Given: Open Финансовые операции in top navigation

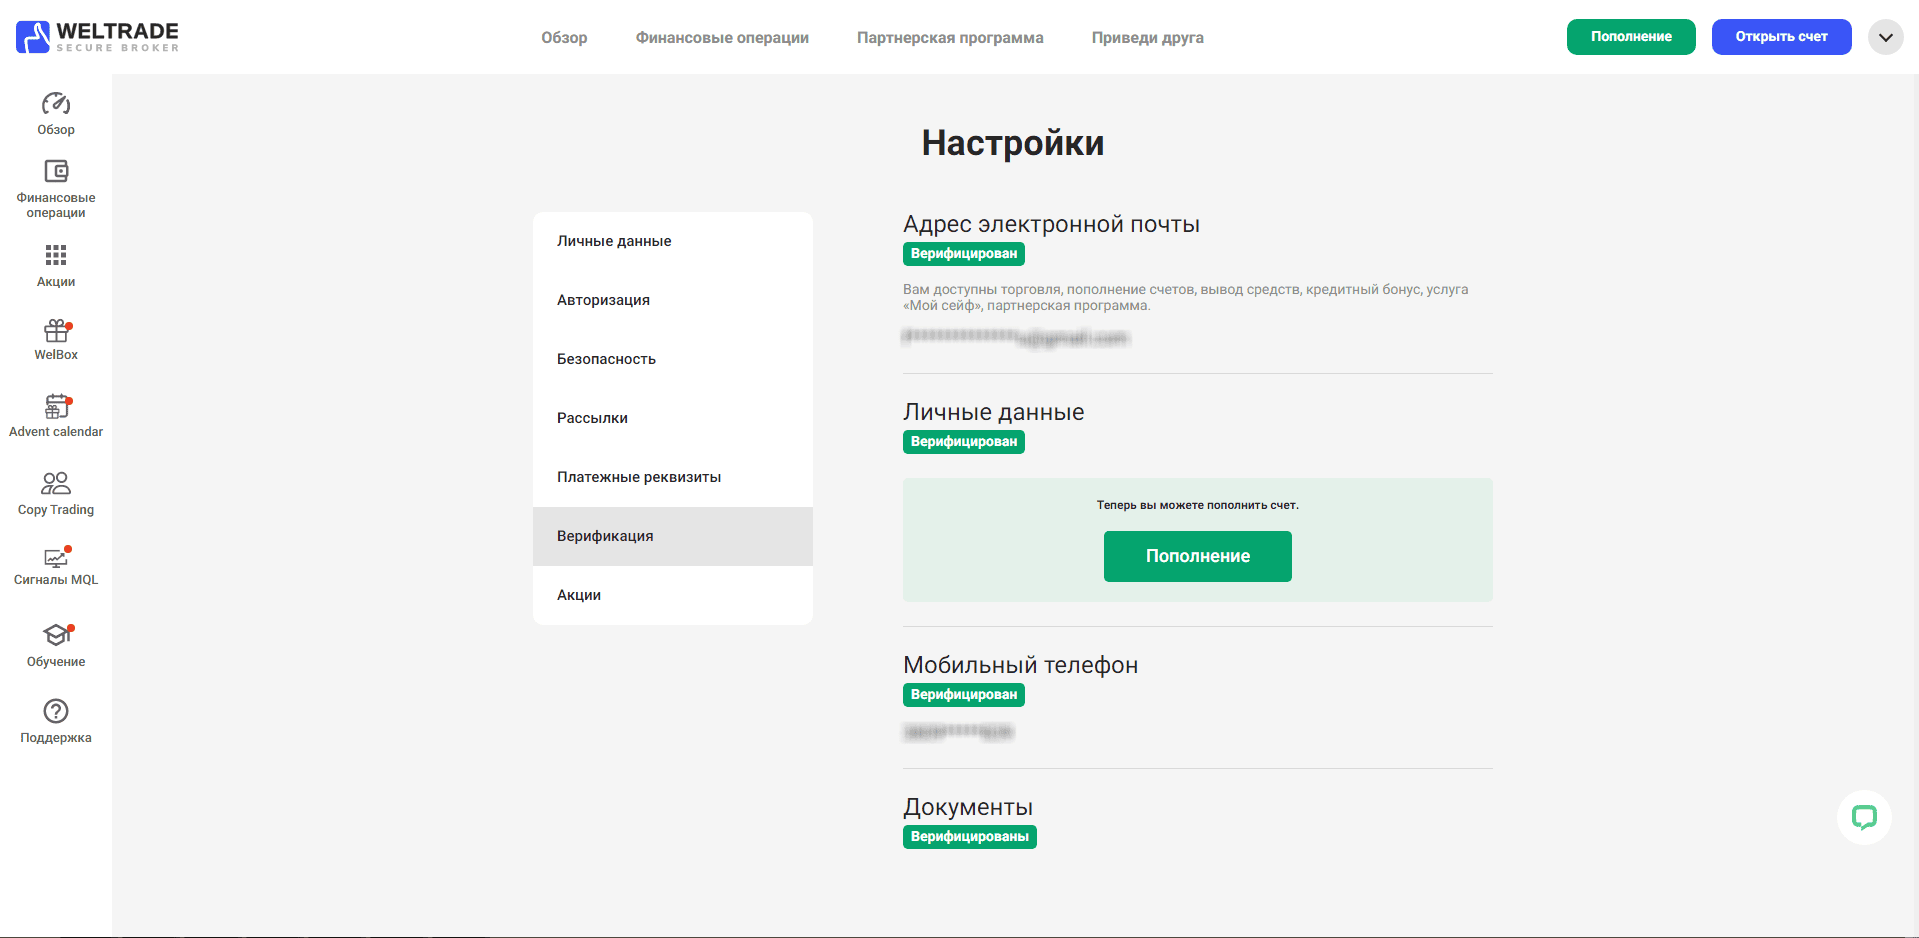Looking at the screenshot, I should [722, 38].
